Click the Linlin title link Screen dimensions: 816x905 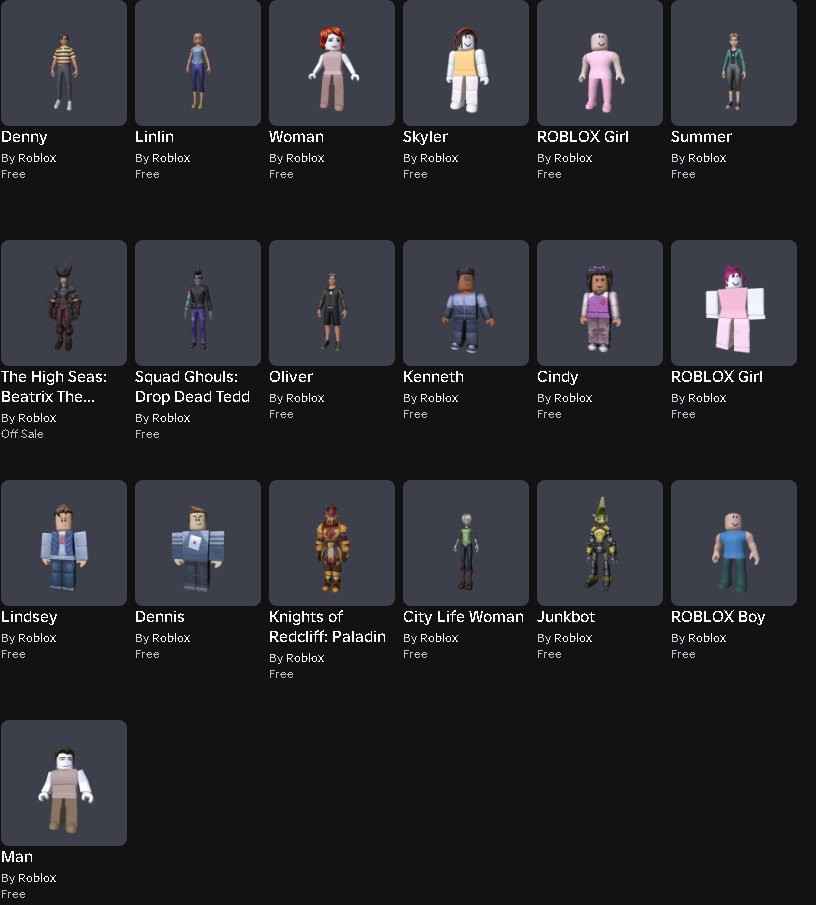pos(154,137)
